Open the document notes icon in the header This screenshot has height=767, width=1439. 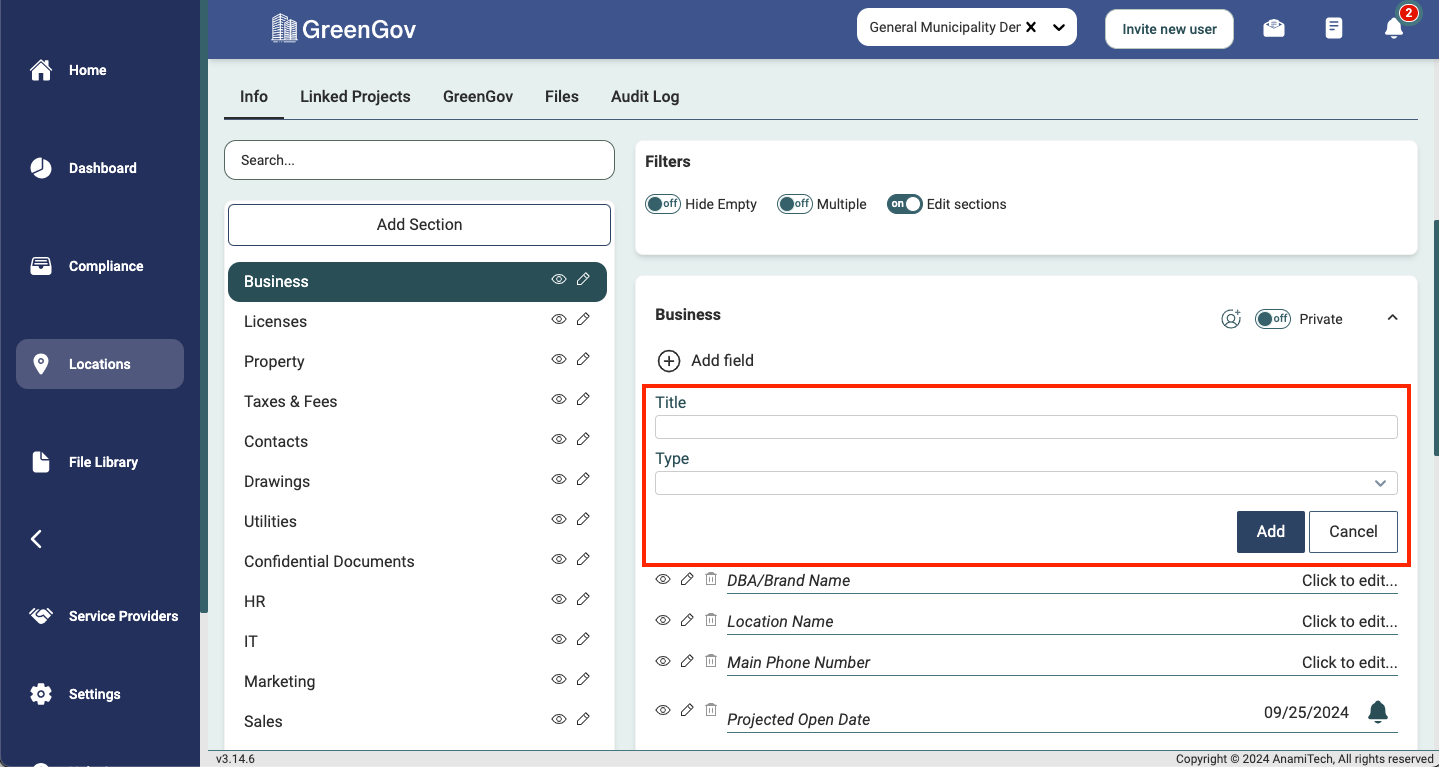click(1334, 28)
